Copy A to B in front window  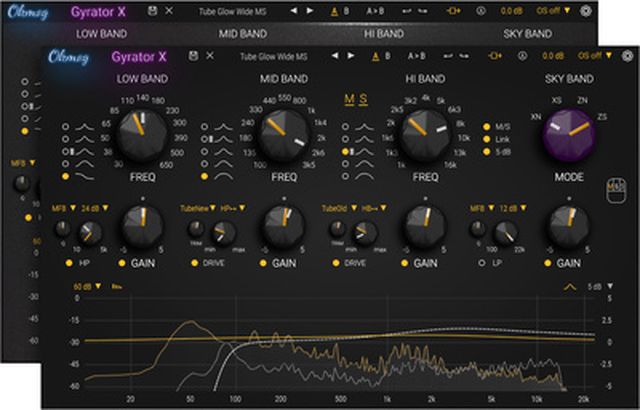point(416,56)
